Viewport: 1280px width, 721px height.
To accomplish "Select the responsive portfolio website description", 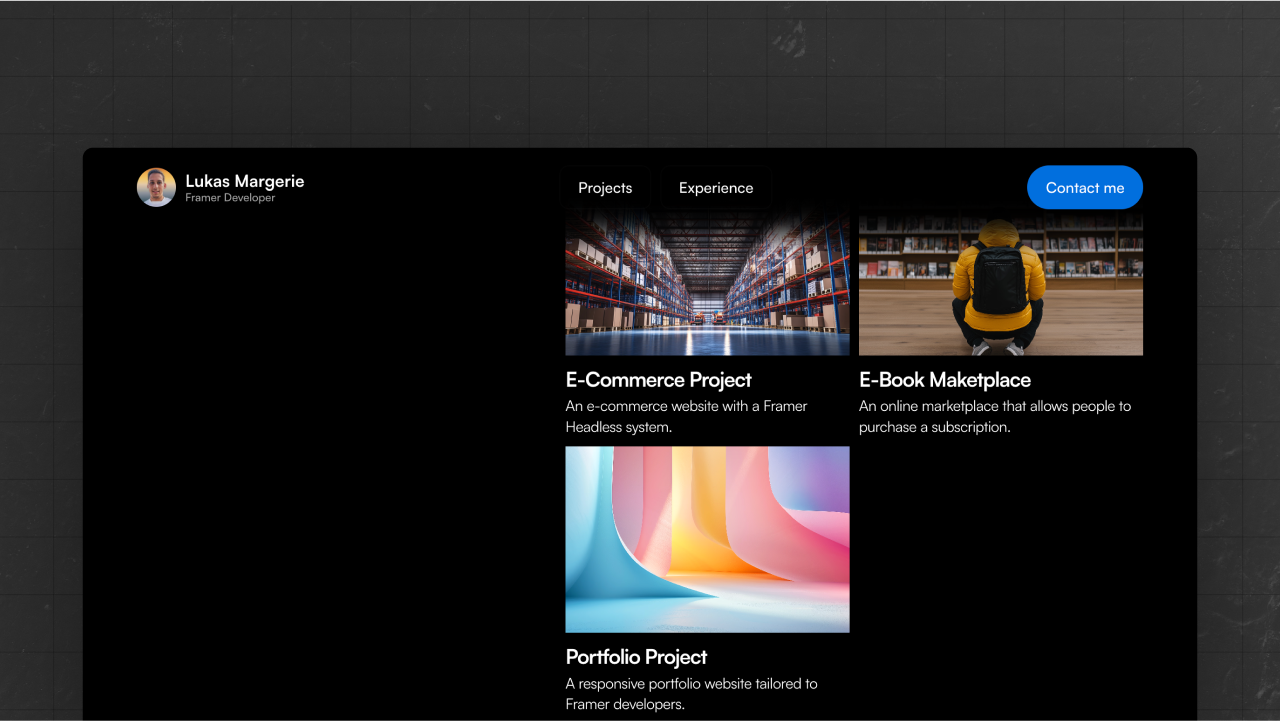I will click(691, 693).
